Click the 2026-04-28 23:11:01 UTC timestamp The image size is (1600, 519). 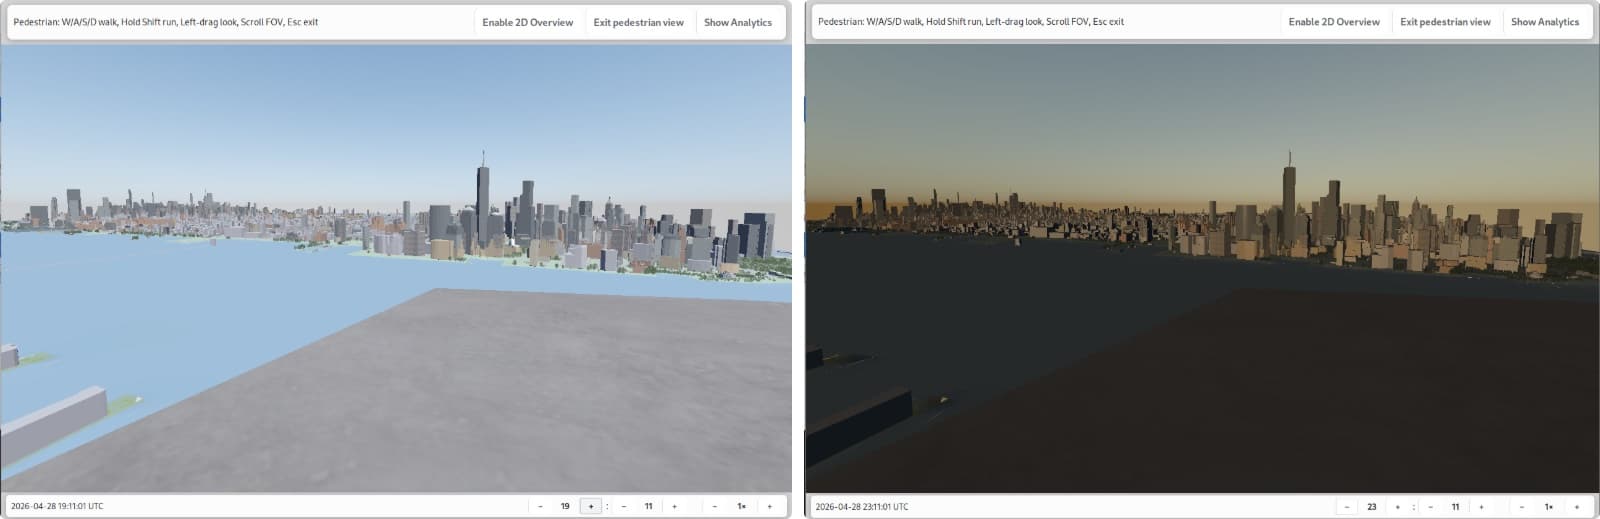point(862,506)
